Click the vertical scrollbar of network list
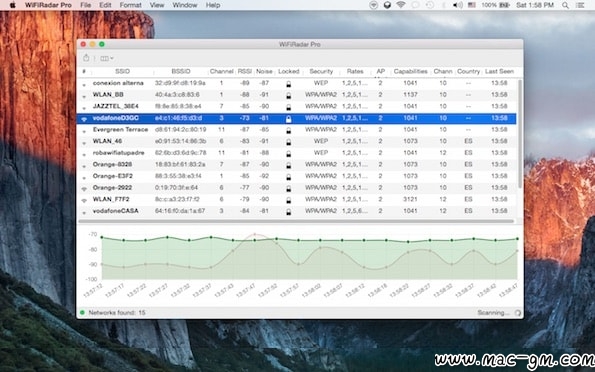The image size is (595, 372). 520,134
